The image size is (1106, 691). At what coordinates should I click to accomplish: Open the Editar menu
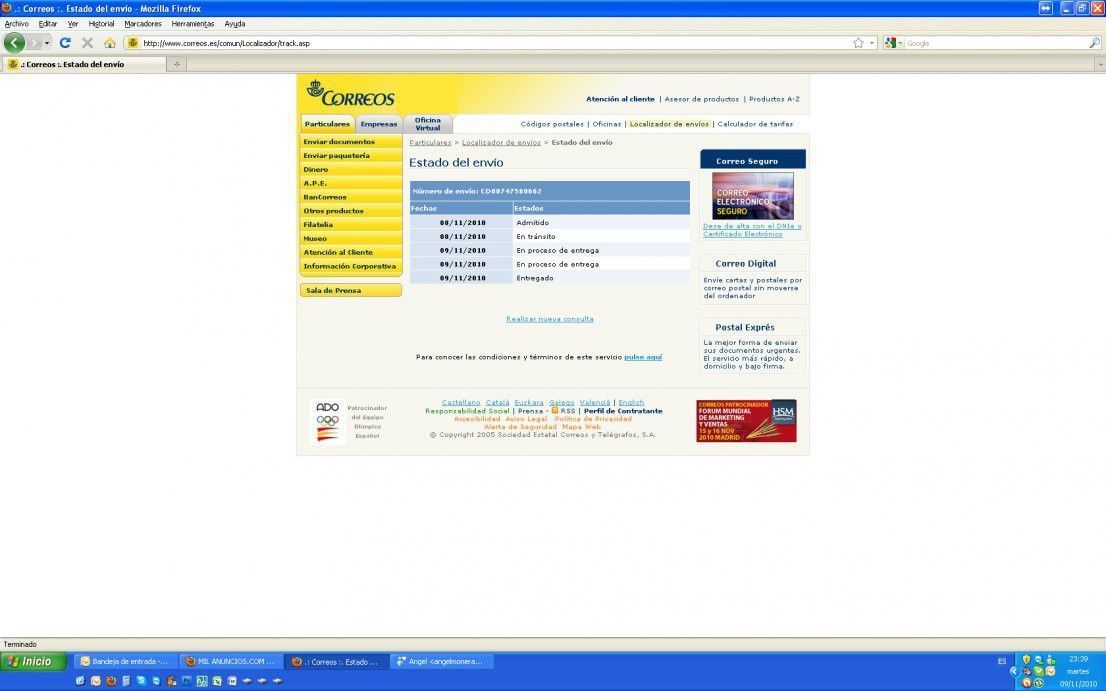[48, 24]
